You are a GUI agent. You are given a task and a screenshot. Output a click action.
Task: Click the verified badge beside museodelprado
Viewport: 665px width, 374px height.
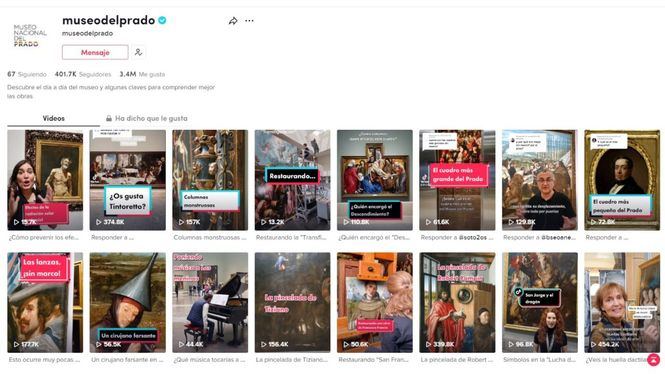click(162, 20)
